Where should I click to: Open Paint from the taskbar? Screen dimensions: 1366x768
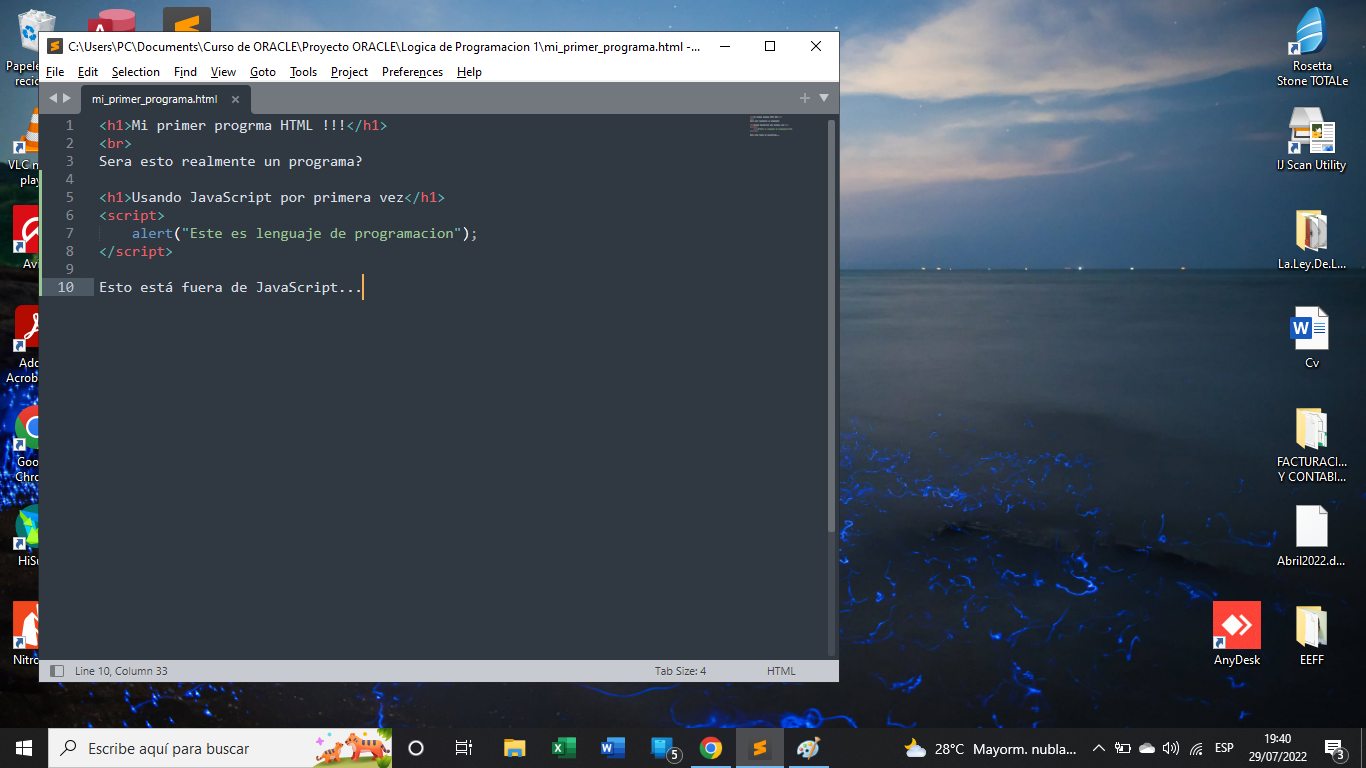[x=808, y=748]
